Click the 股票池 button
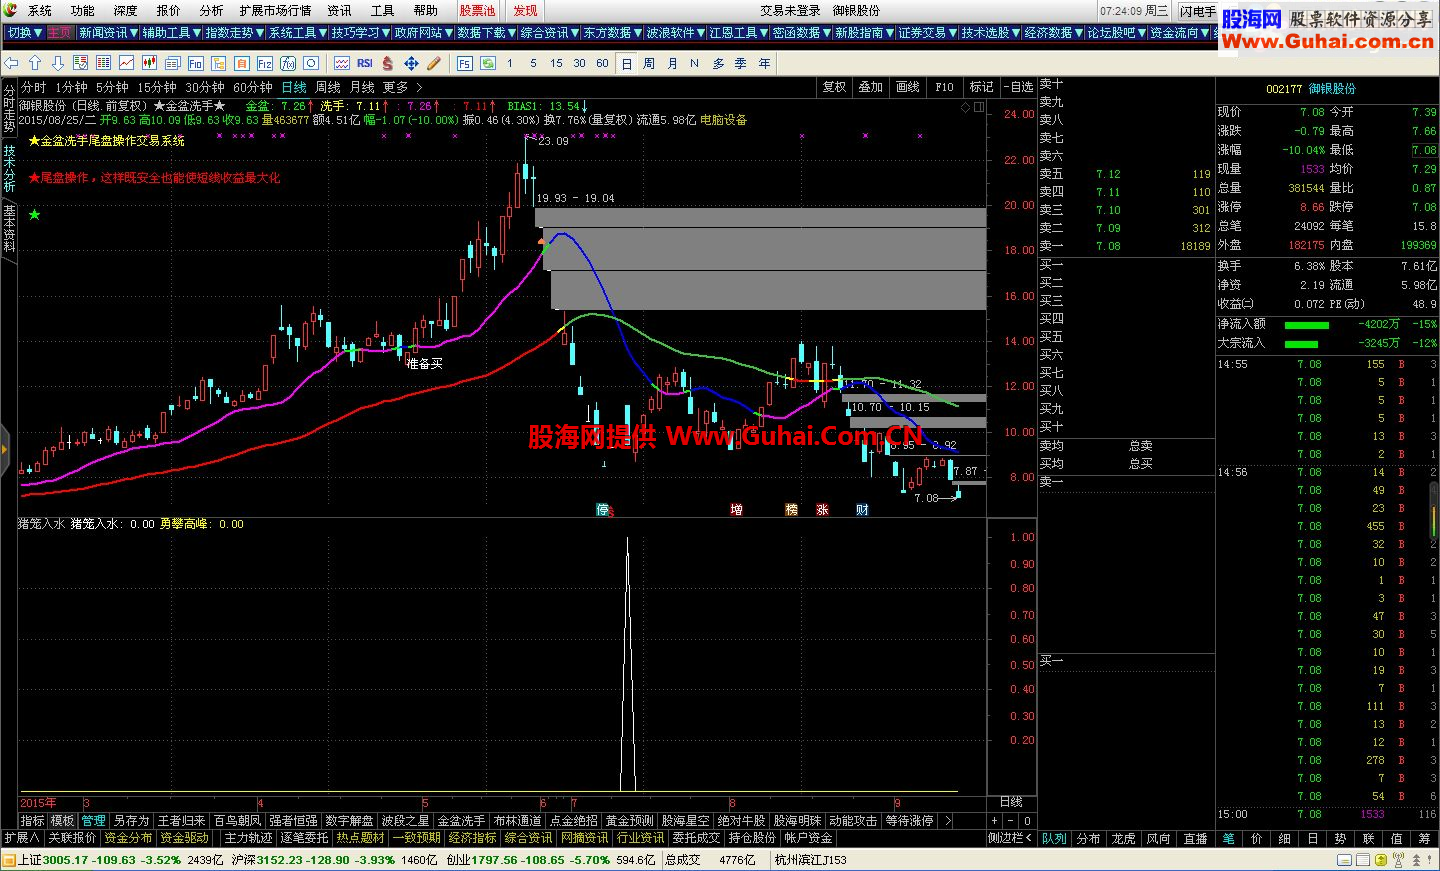This screenshot has height=871, width=1440. (x=477, y=11)
